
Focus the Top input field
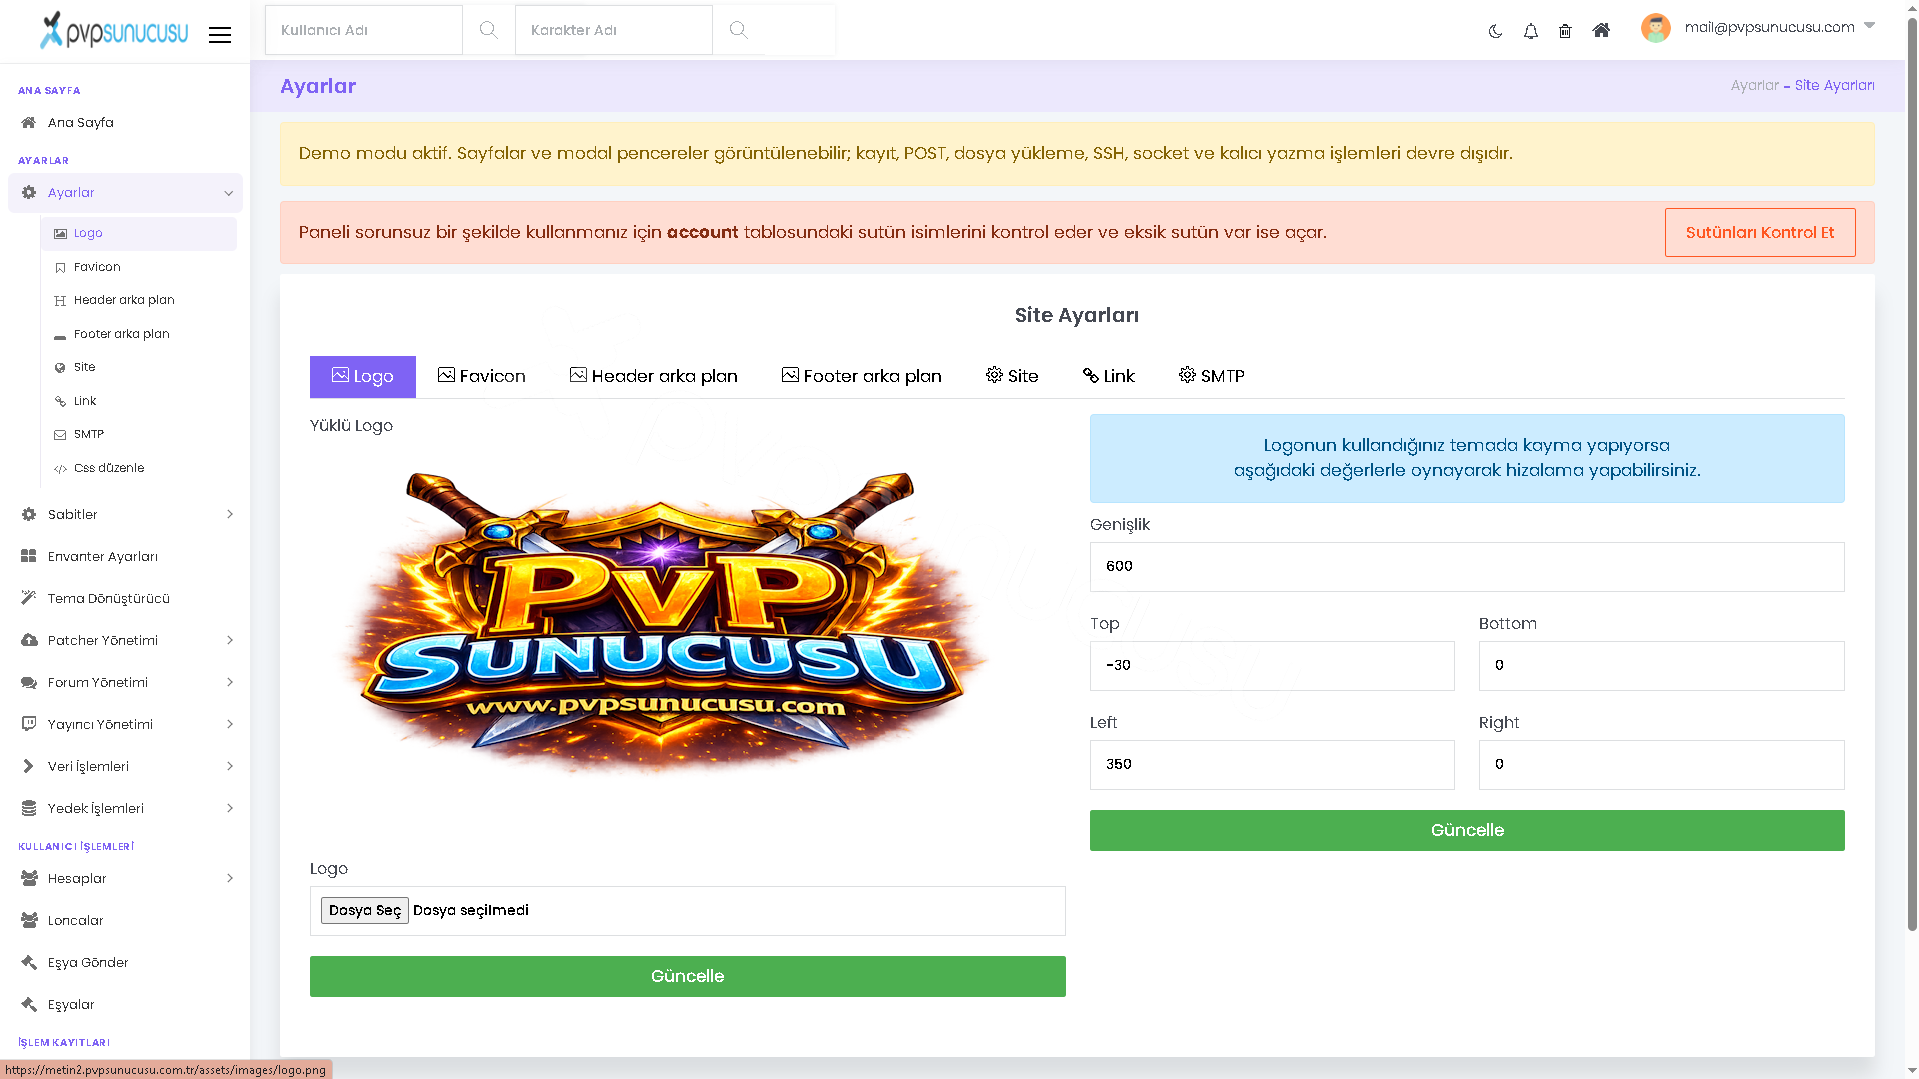[1272, 666]
